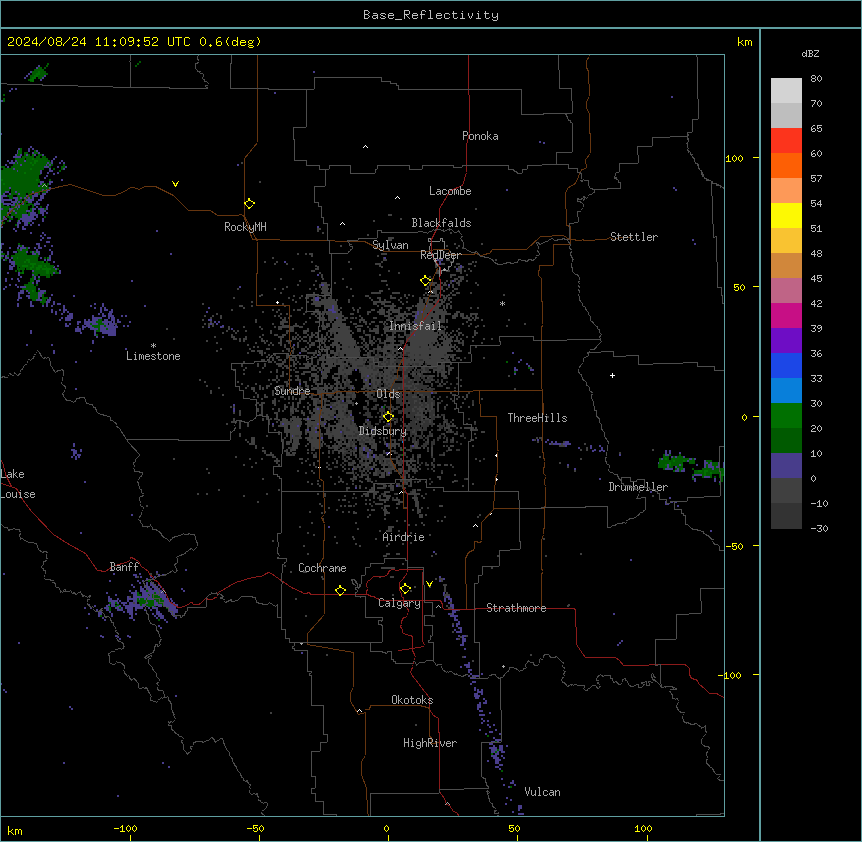Click the Strathmore label
Image resolution: width=862 pixels, height=842 pixels.
(x=516, y=608)
